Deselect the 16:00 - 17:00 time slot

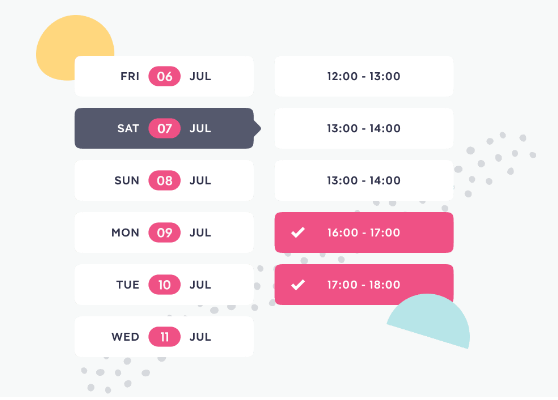tap(364, 232)
